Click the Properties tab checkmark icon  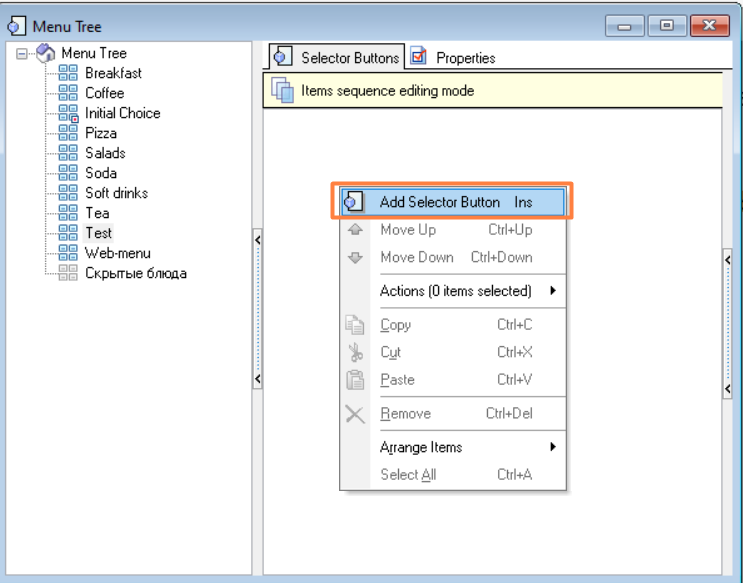point(419,57)
